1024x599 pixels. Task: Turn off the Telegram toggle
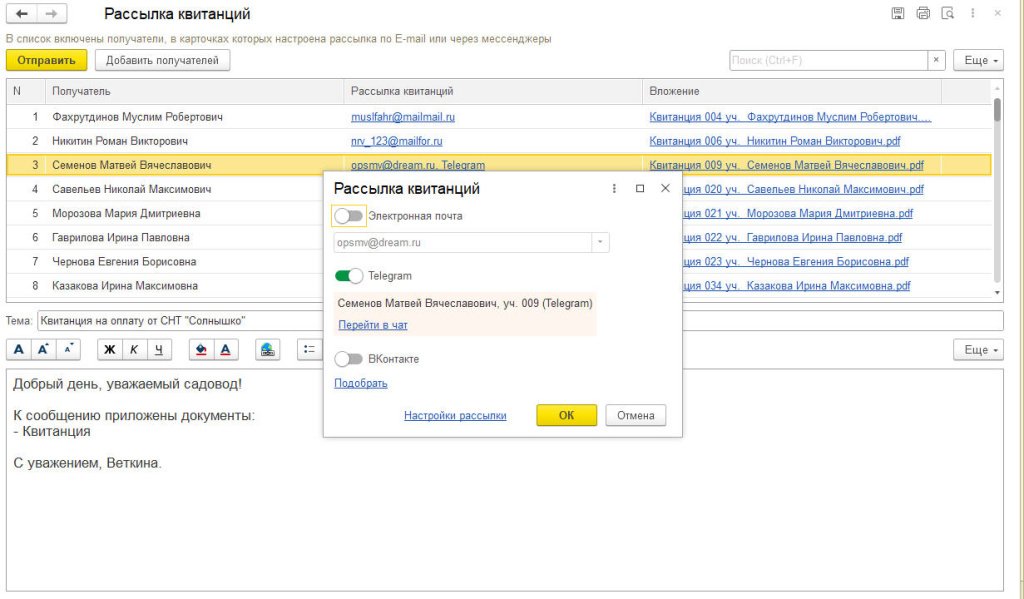tap(349, 276)
